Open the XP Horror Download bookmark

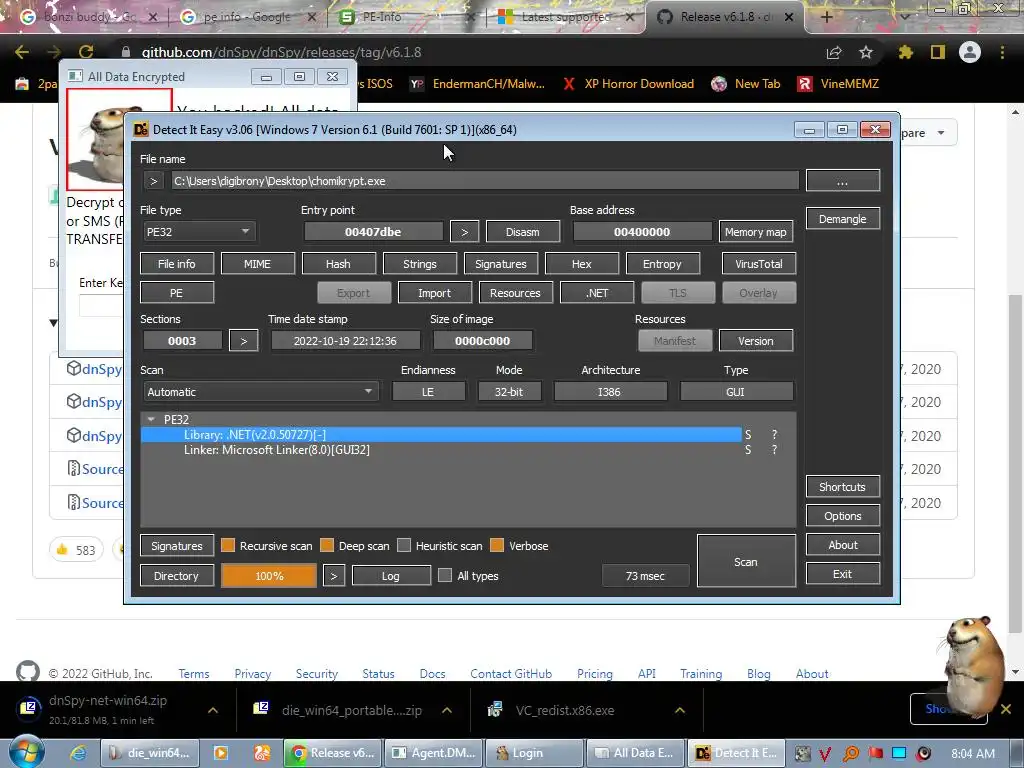pyautogui.click(x=629, y=84)
